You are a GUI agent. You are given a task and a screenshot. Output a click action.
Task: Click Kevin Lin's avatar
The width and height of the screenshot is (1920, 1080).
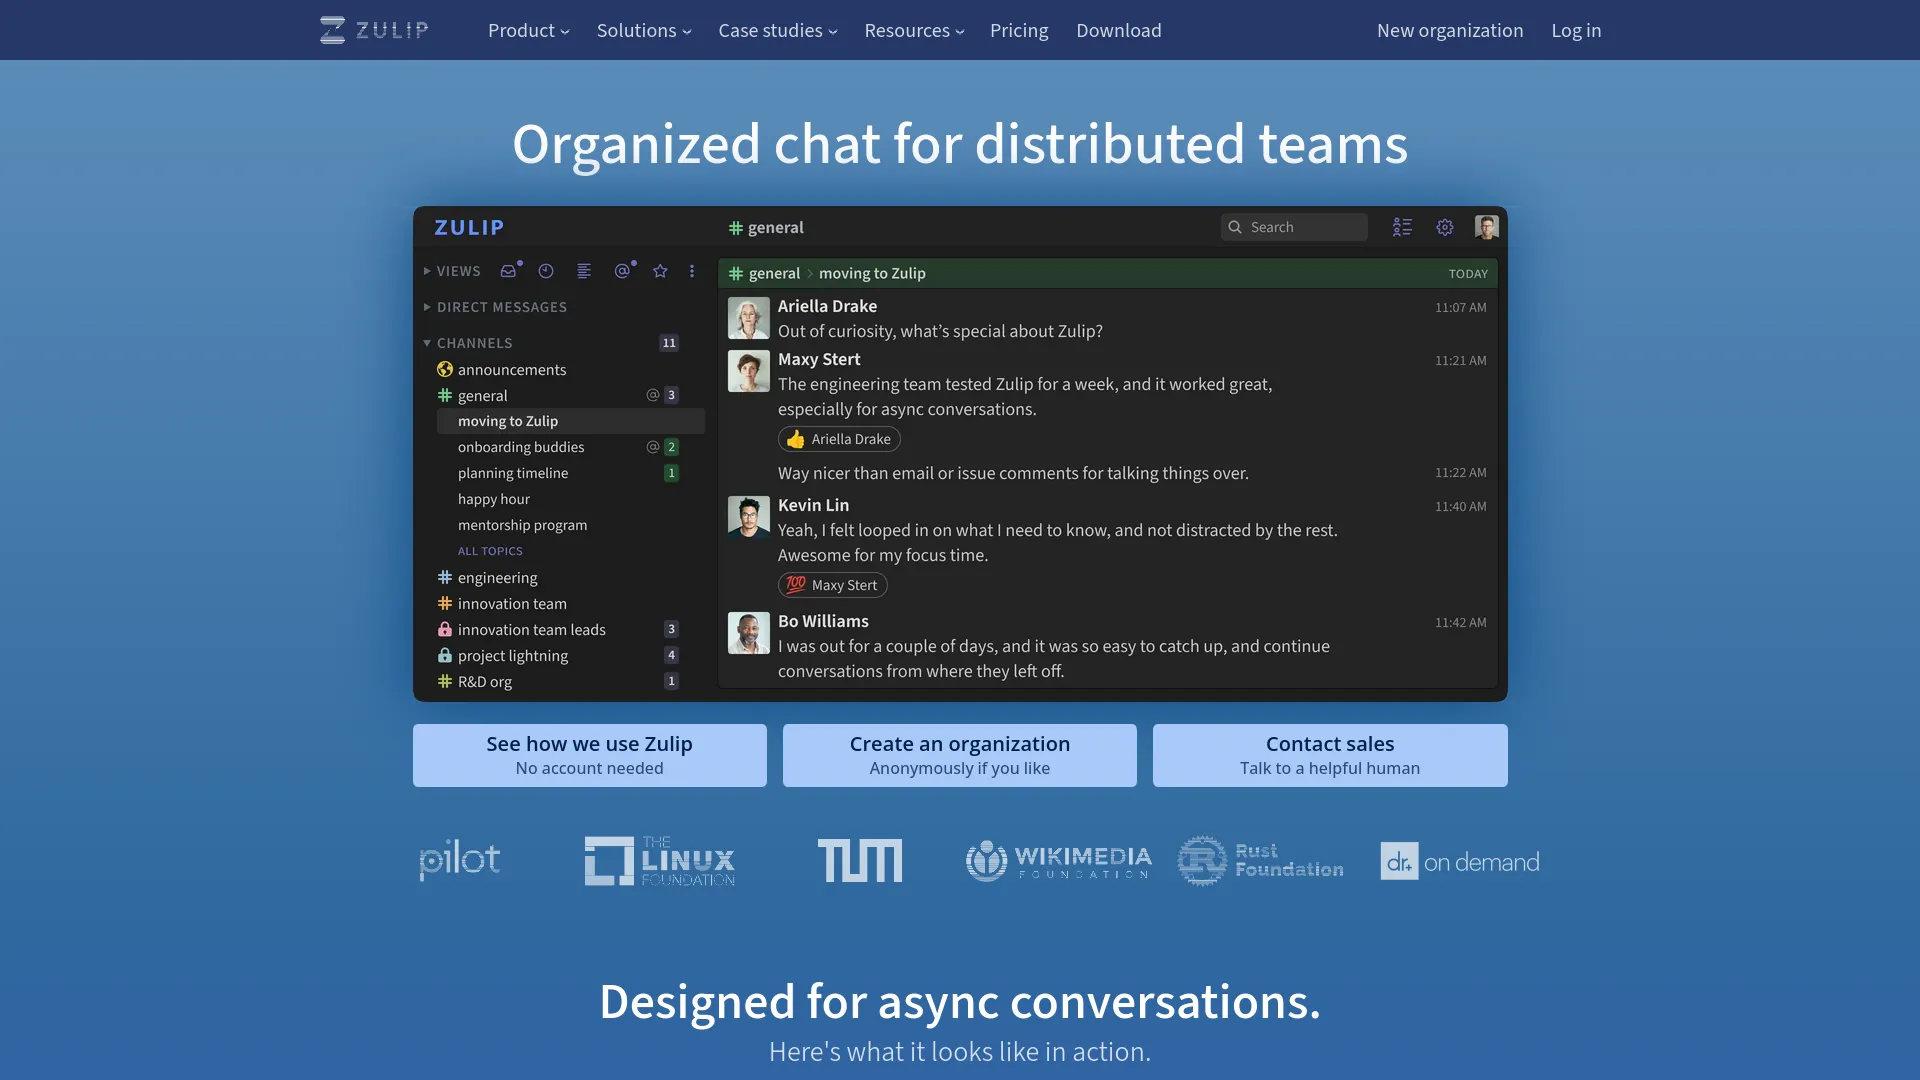749,517
